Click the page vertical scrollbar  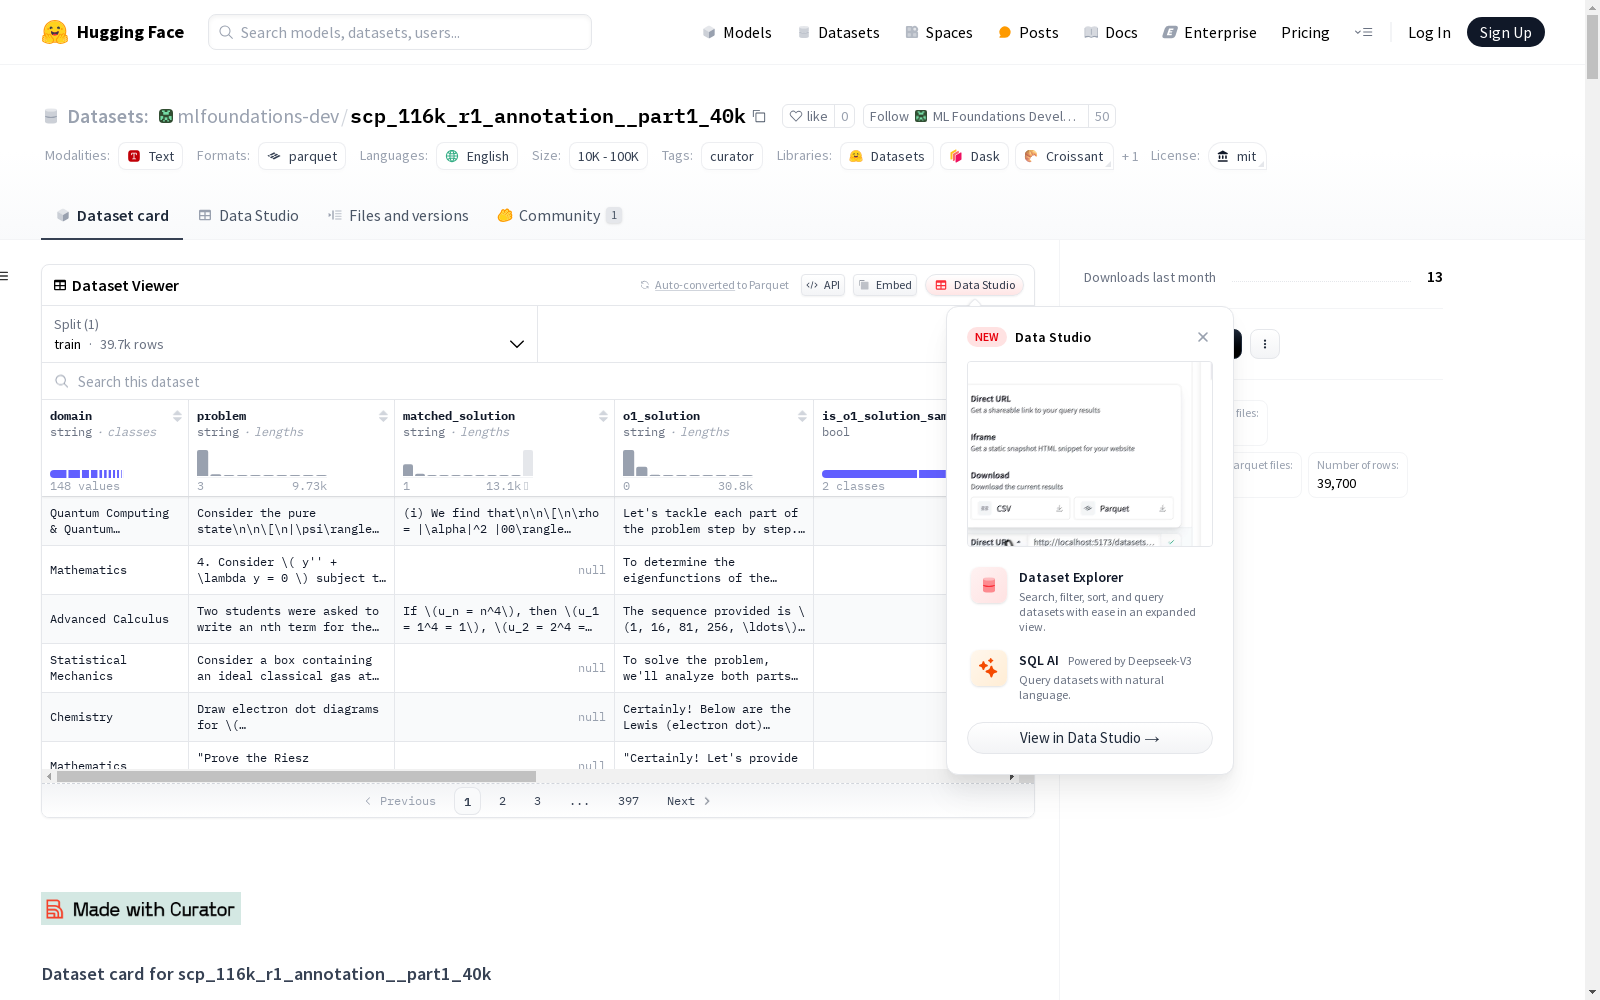pos(1592,47)
